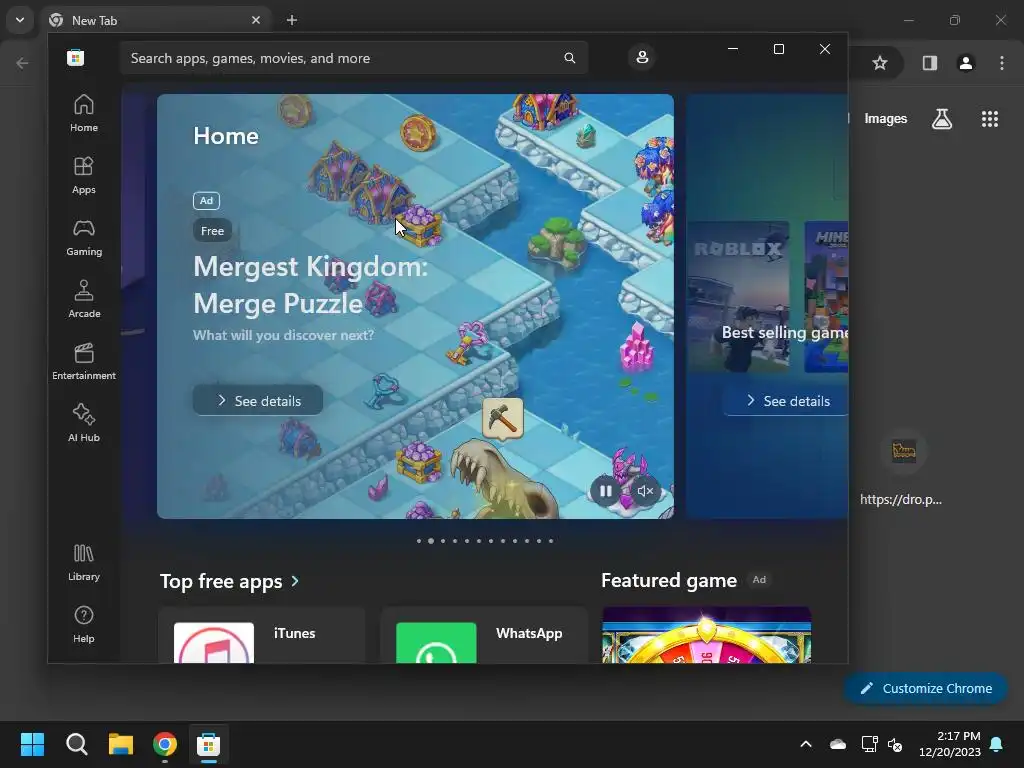Open Search Labs flask icon in Chrome

942,119
